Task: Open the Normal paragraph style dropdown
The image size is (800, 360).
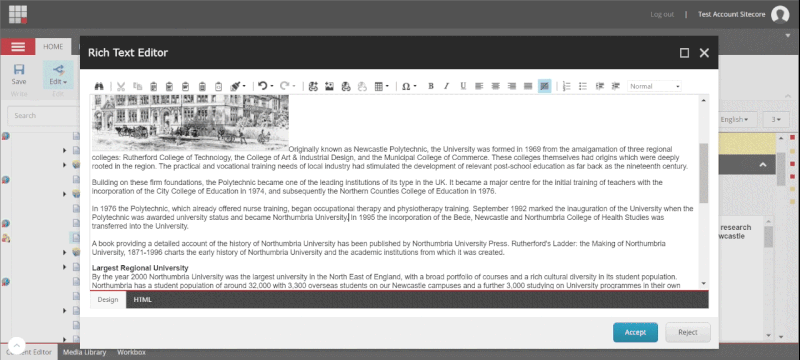Action: 655,87
